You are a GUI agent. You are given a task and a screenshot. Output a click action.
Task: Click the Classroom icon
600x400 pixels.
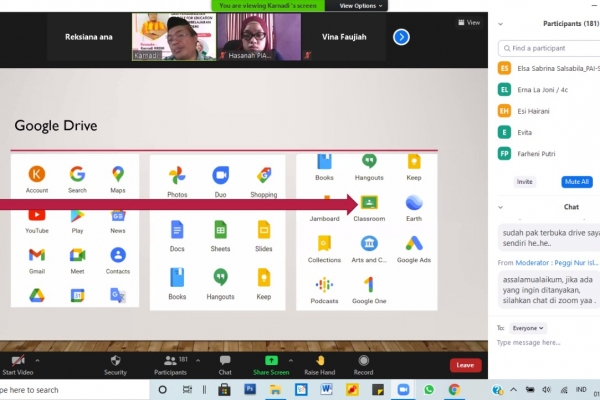pyautogui.click(x=369, y=202)
